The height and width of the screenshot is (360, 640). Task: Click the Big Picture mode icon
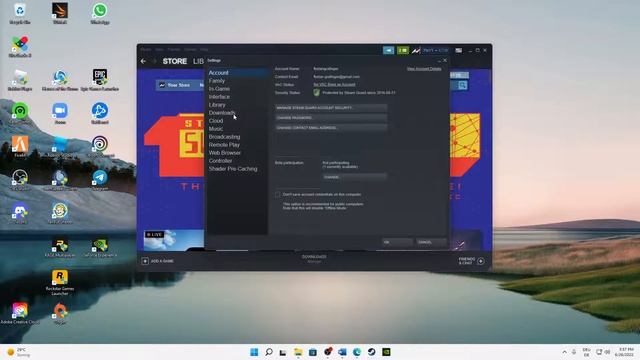pos(459,50)
